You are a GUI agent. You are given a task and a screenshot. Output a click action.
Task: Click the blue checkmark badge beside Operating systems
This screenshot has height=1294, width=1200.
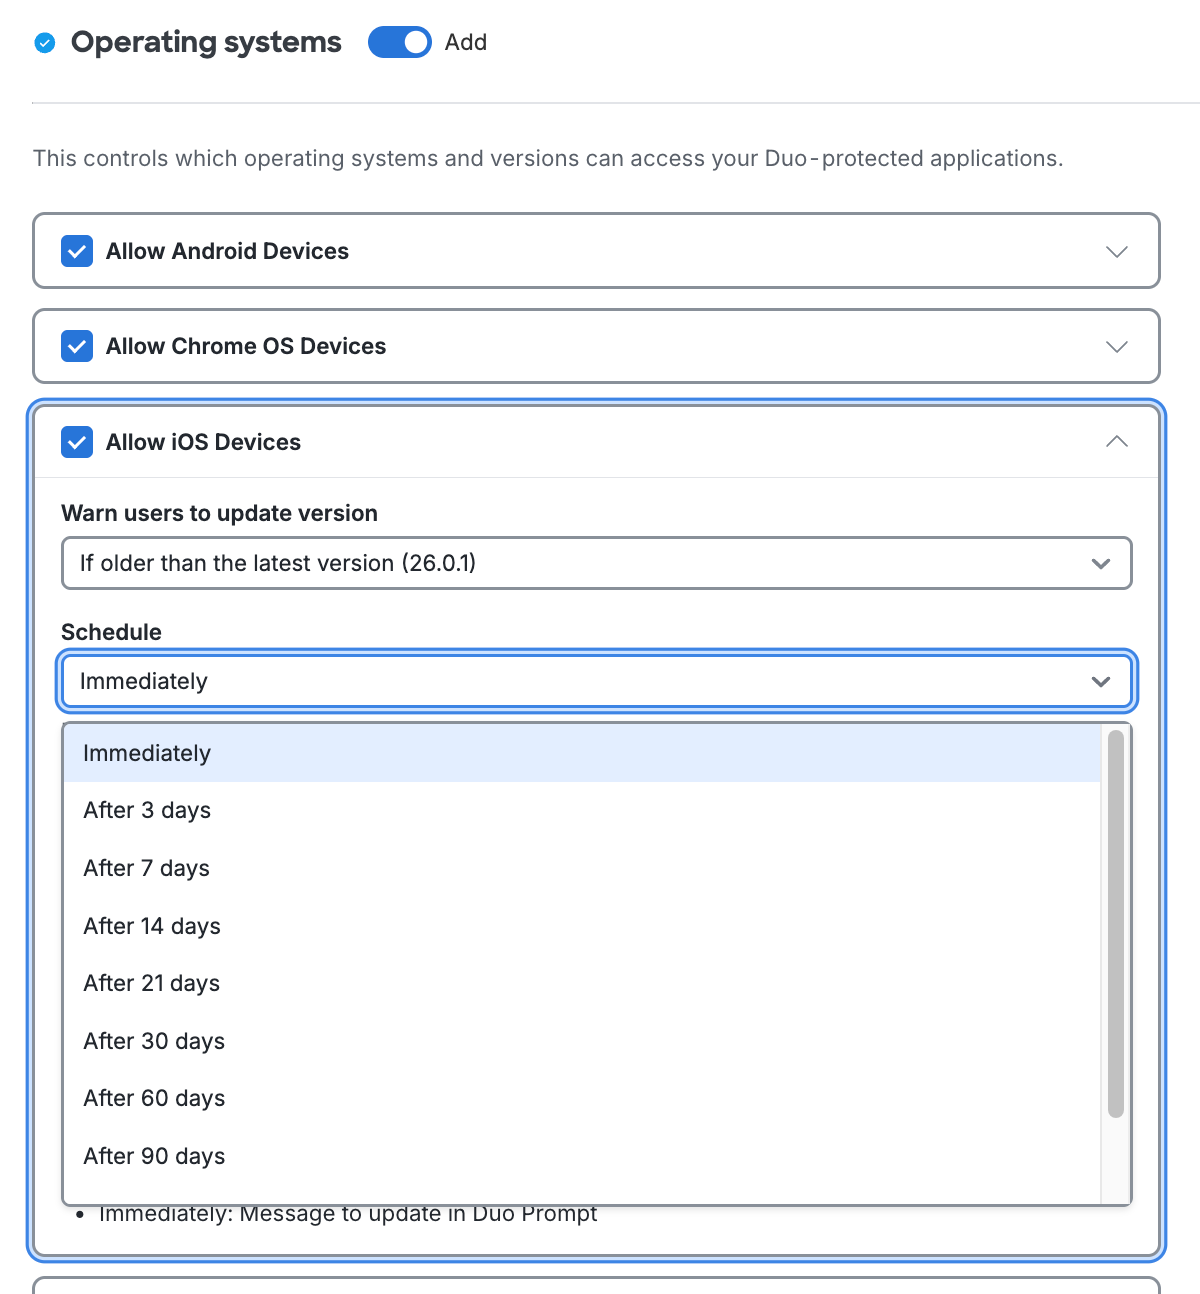[x=45, y=43]
